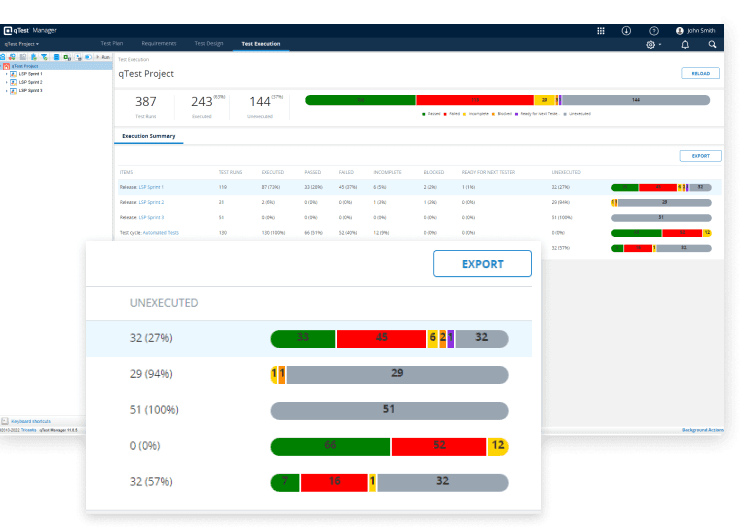Expand the LSP Sprint 1 tree node

[x=6, y=74]
